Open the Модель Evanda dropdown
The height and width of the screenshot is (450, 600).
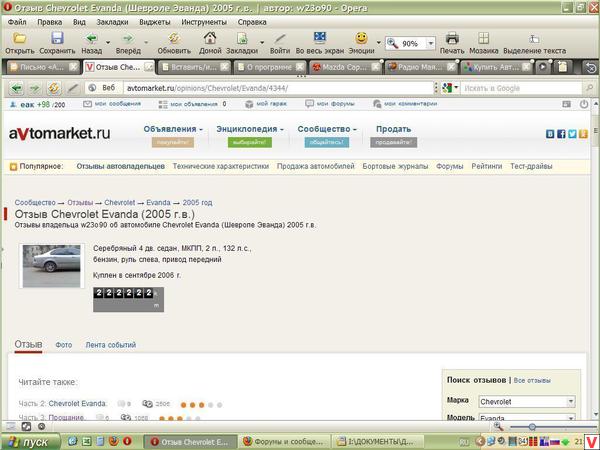click(527, 417)
